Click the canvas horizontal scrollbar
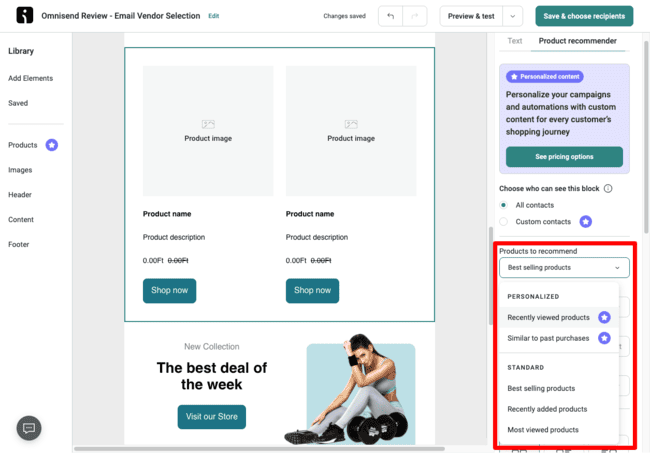This screenshot has width=650, height=453. pyautogui.click(x=259, y=448)
